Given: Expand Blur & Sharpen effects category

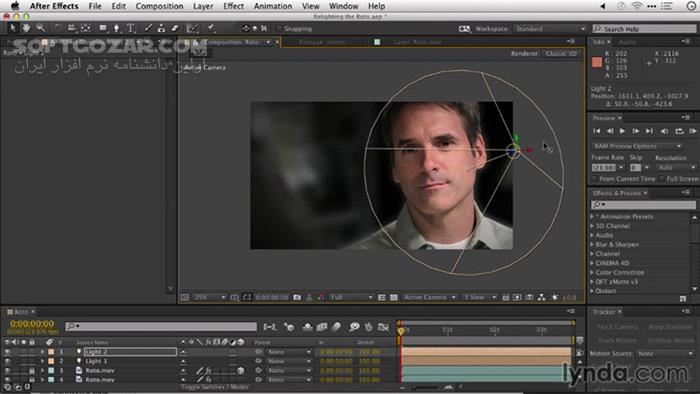Looking at the screenshot, I should click(x=592, y=245).
